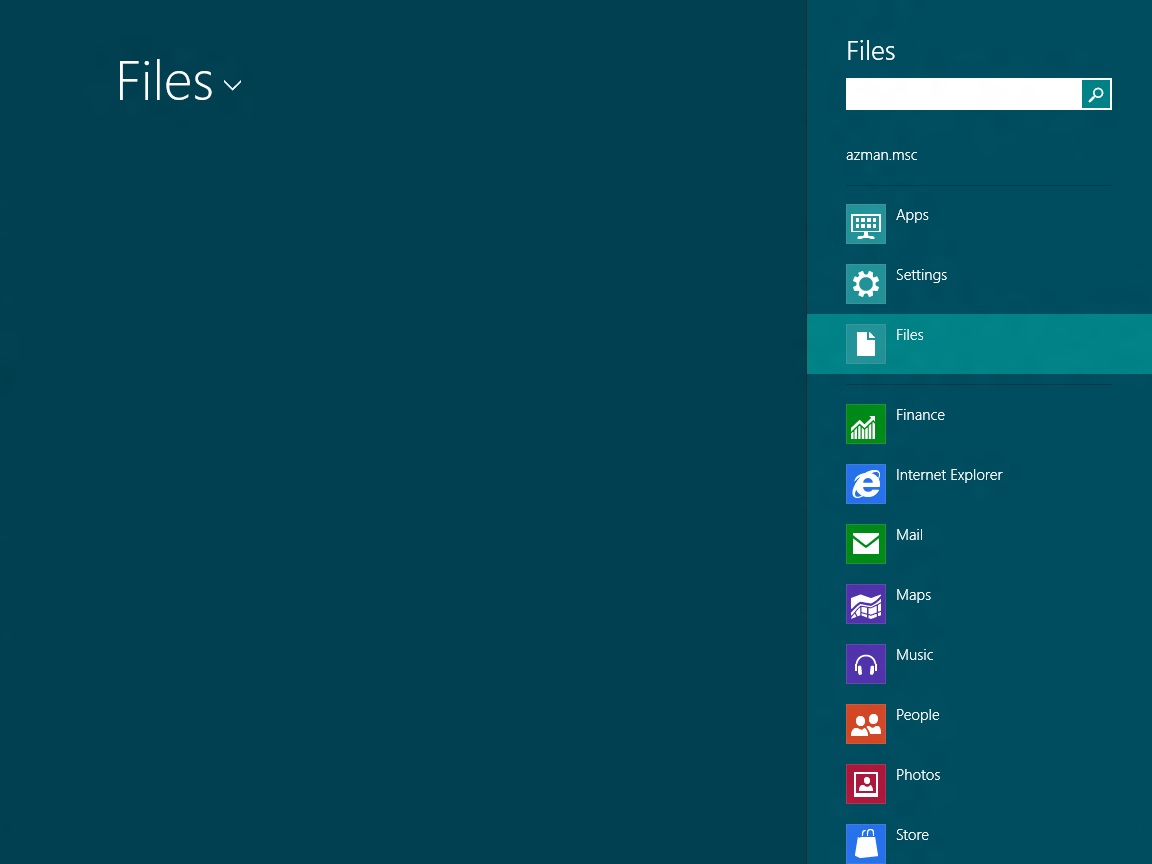The image size is (1152, 864).
Task: Click the Photos label in the list
Action: [x=918, y=775]
